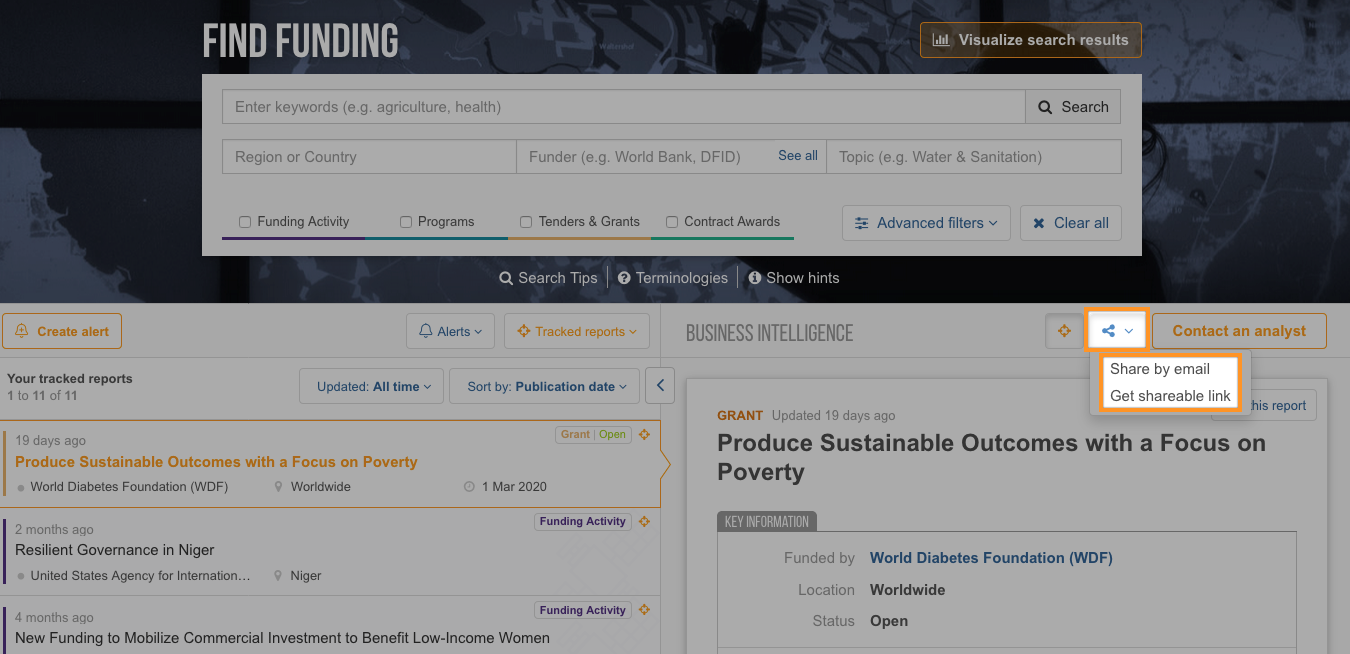Click the Funder input field
1350x654 pixels.
tap(671, 157)
